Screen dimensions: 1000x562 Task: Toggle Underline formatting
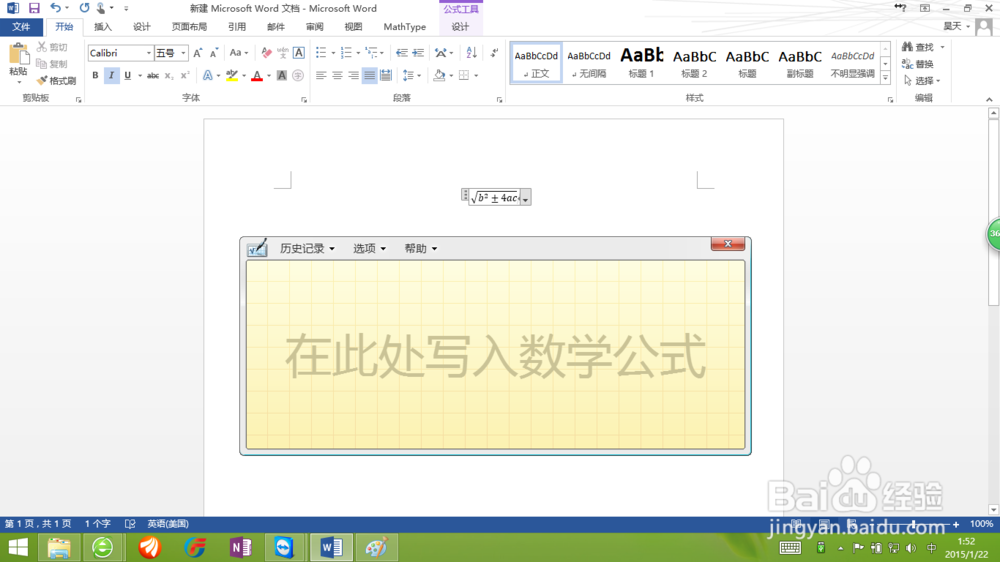[128, 75]
